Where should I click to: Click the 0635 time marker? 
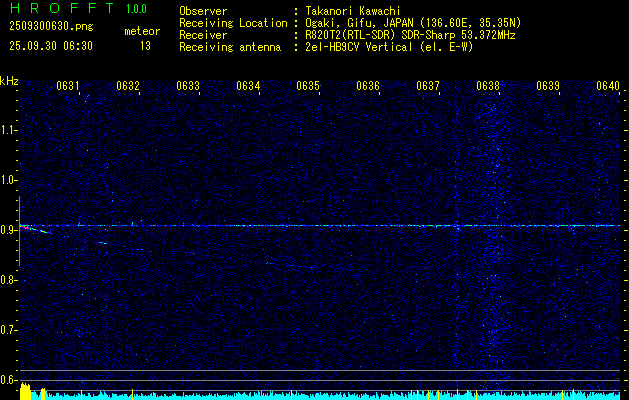click(308, 86)
